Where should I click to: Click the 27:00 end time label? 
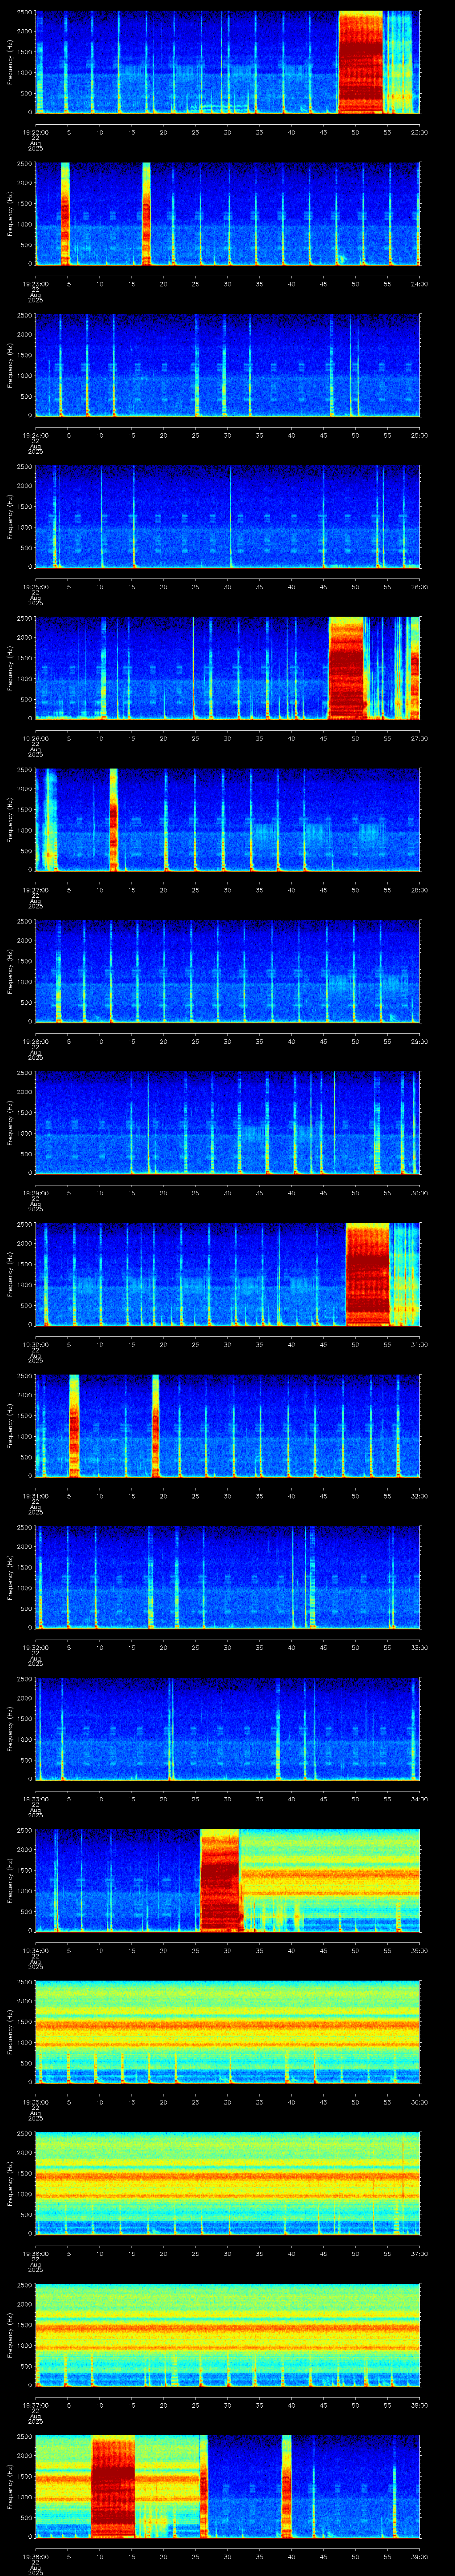click(419, 738)
